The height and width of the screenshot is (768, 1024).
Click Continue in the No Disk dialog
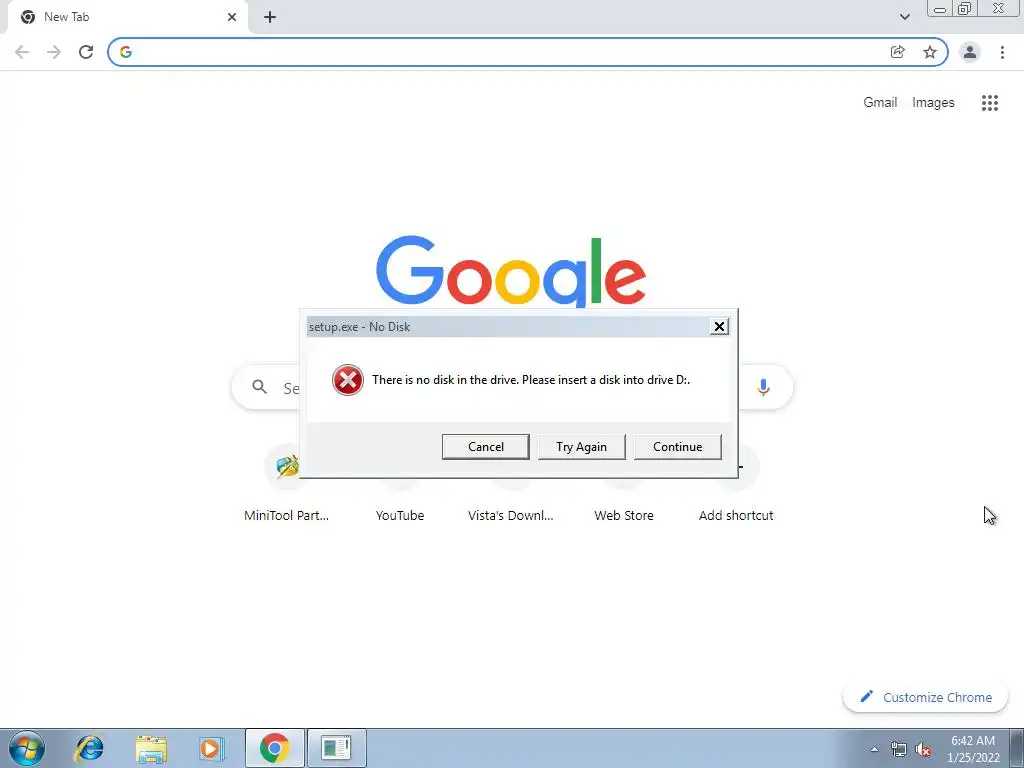(x=677, y=447)
